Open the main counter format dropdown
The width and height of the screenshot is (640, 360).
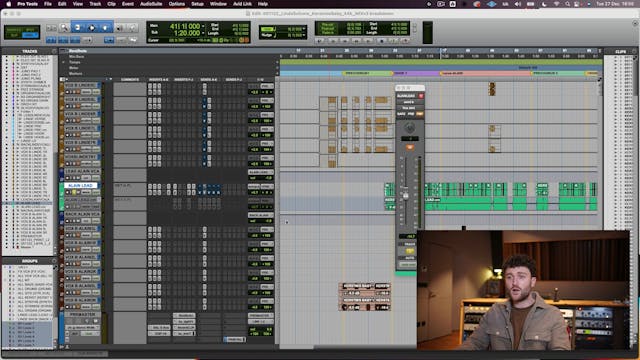[203, 27]
